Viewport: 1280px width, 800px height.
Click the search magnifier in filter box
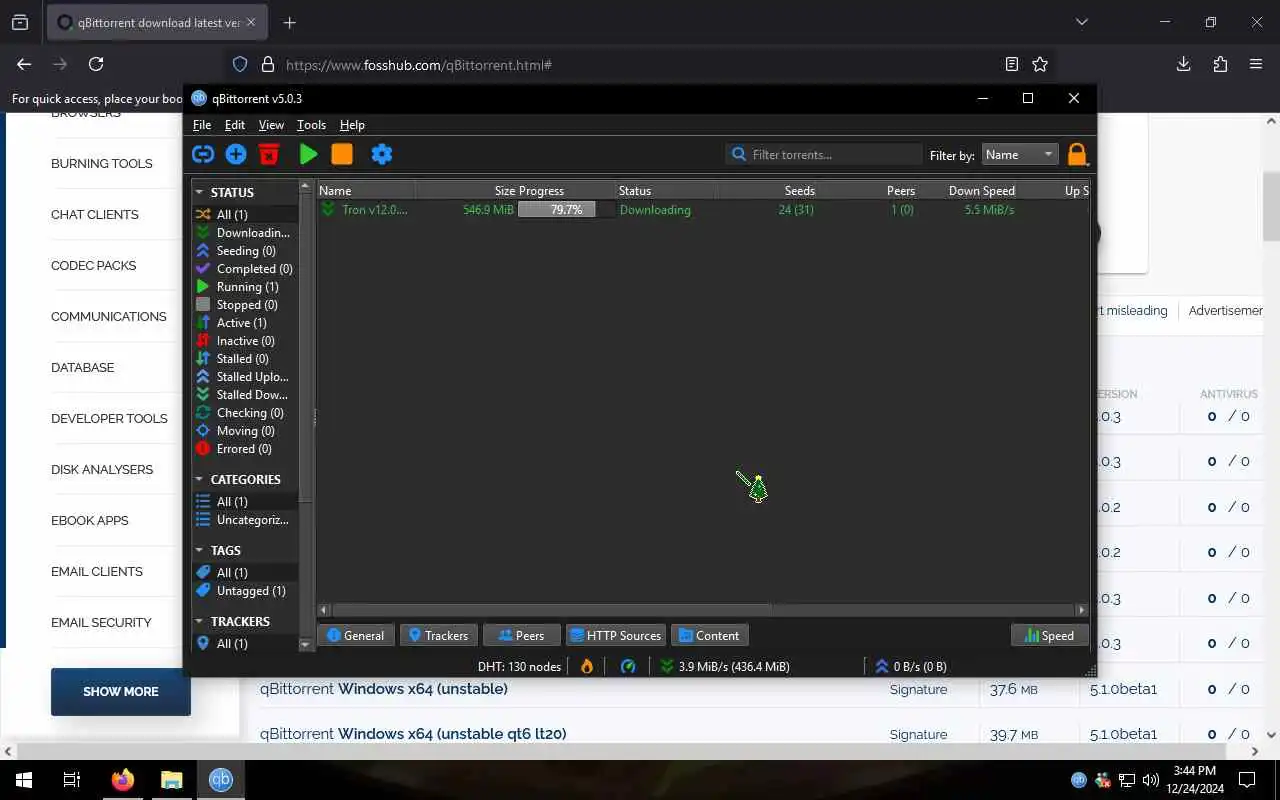[739, 155]
